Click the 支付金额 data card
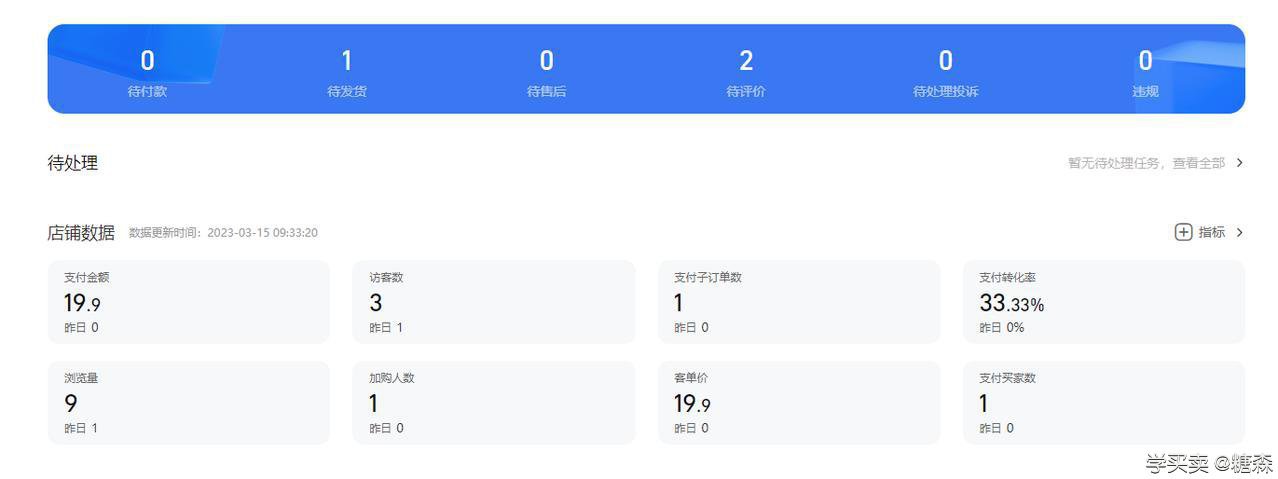Screen dimensions: 1278x479 tap(189, 302)
